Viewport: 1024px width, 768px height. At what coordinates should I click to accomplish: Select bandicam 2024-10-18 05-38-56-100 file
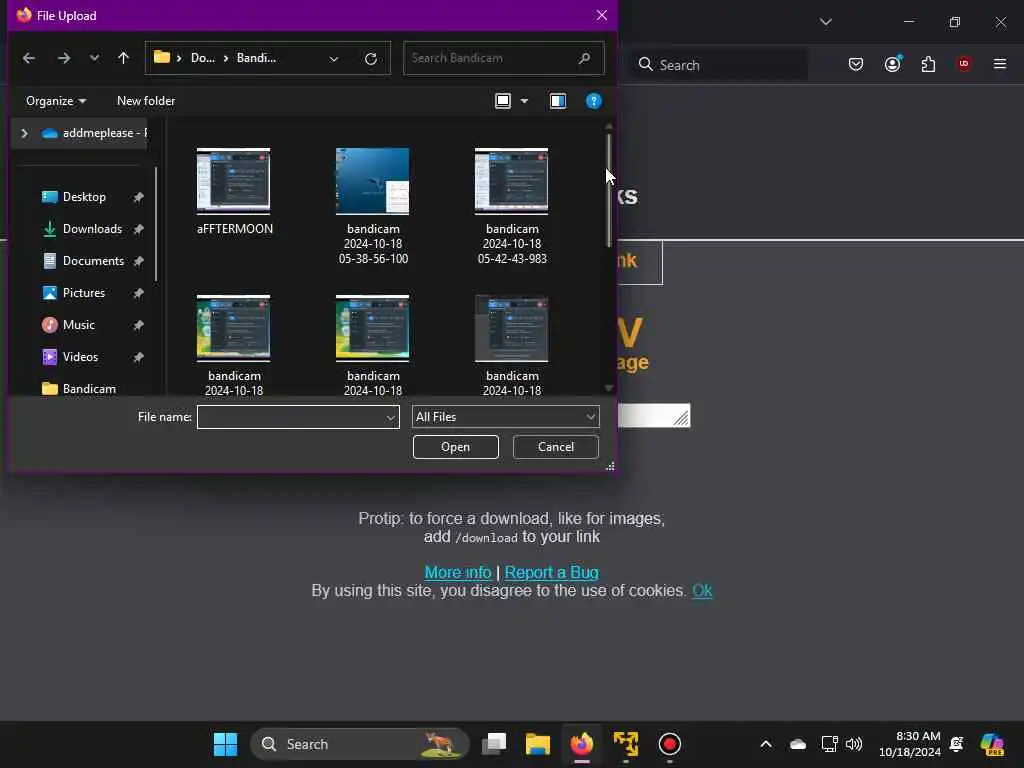click(373, 206)
